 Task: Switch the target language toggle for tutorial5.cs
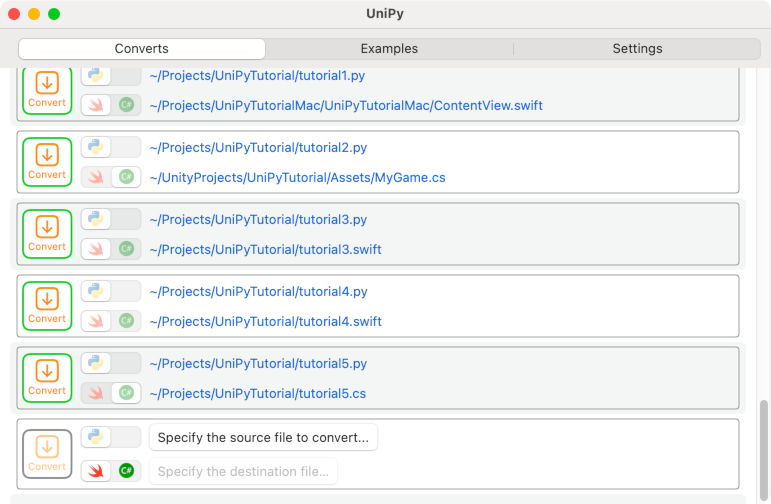click(110, 393)
